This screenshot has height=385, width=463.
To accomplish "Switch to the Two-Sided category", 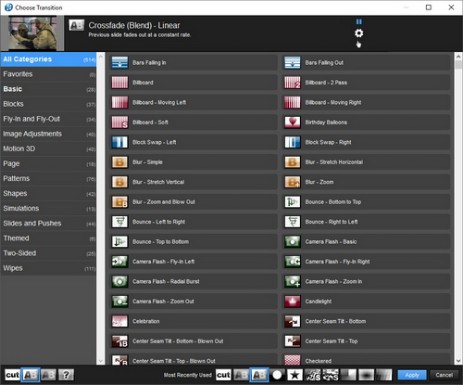I will coord(48,253).
